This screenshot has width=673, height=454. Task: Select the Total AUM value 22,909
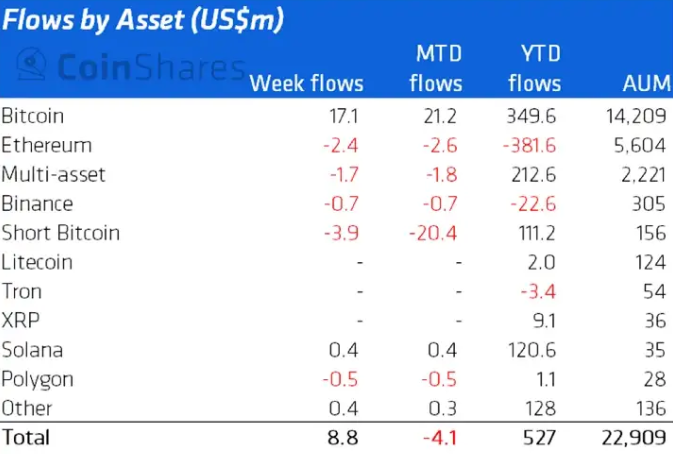(632, 437)
